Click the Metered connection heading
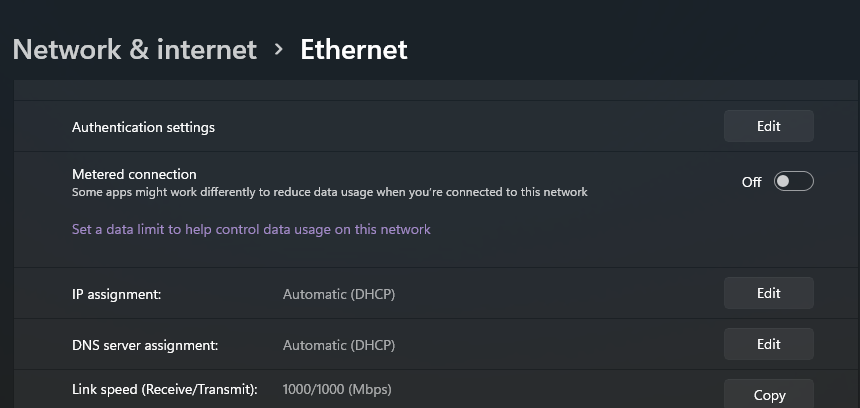Screen dimensions: 860x408 coord(134,174)
